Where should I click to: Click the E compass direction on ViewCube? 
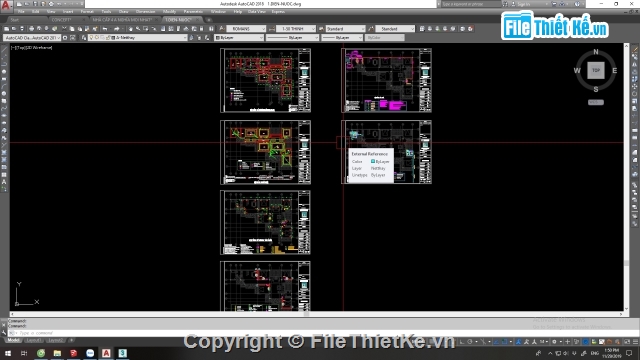(614, 70)
